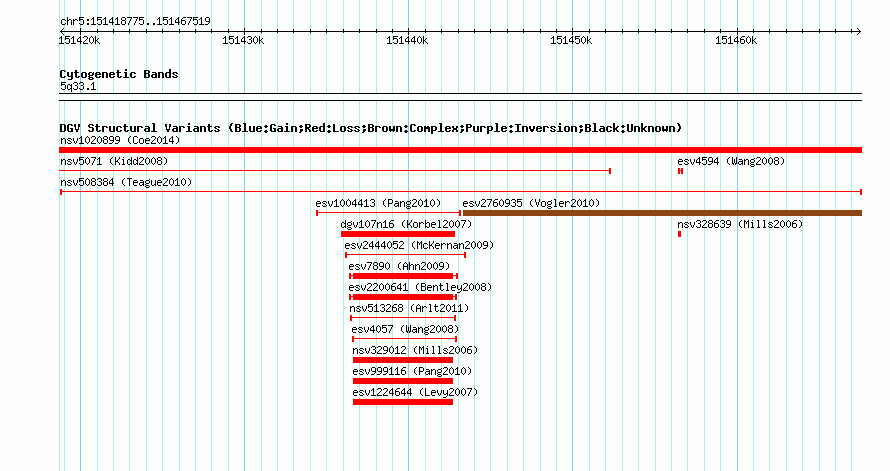The image size is (890, 471).
Task: Click the right arrowhead of the ruler
Action: pyautogui.click(x=859, y=31)
